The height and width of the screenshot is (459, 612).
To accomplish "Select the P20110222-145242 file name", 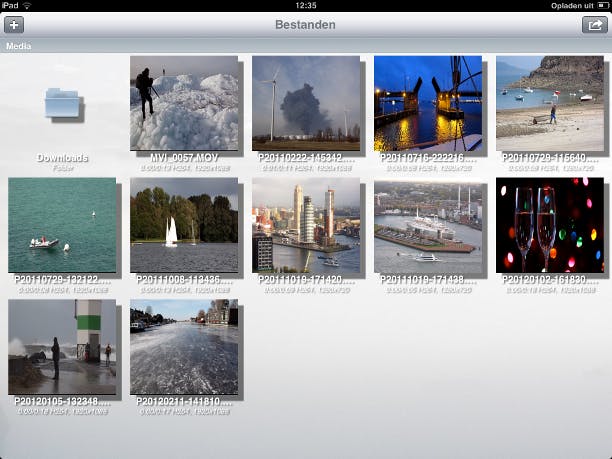I will pyautogui.click(x=306, y=158).
